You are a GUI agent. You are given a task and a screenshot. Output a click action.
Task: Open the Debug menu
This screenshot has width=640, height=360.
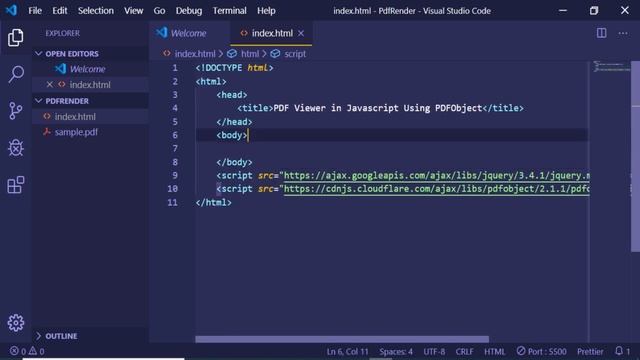(x=189, y=11)
